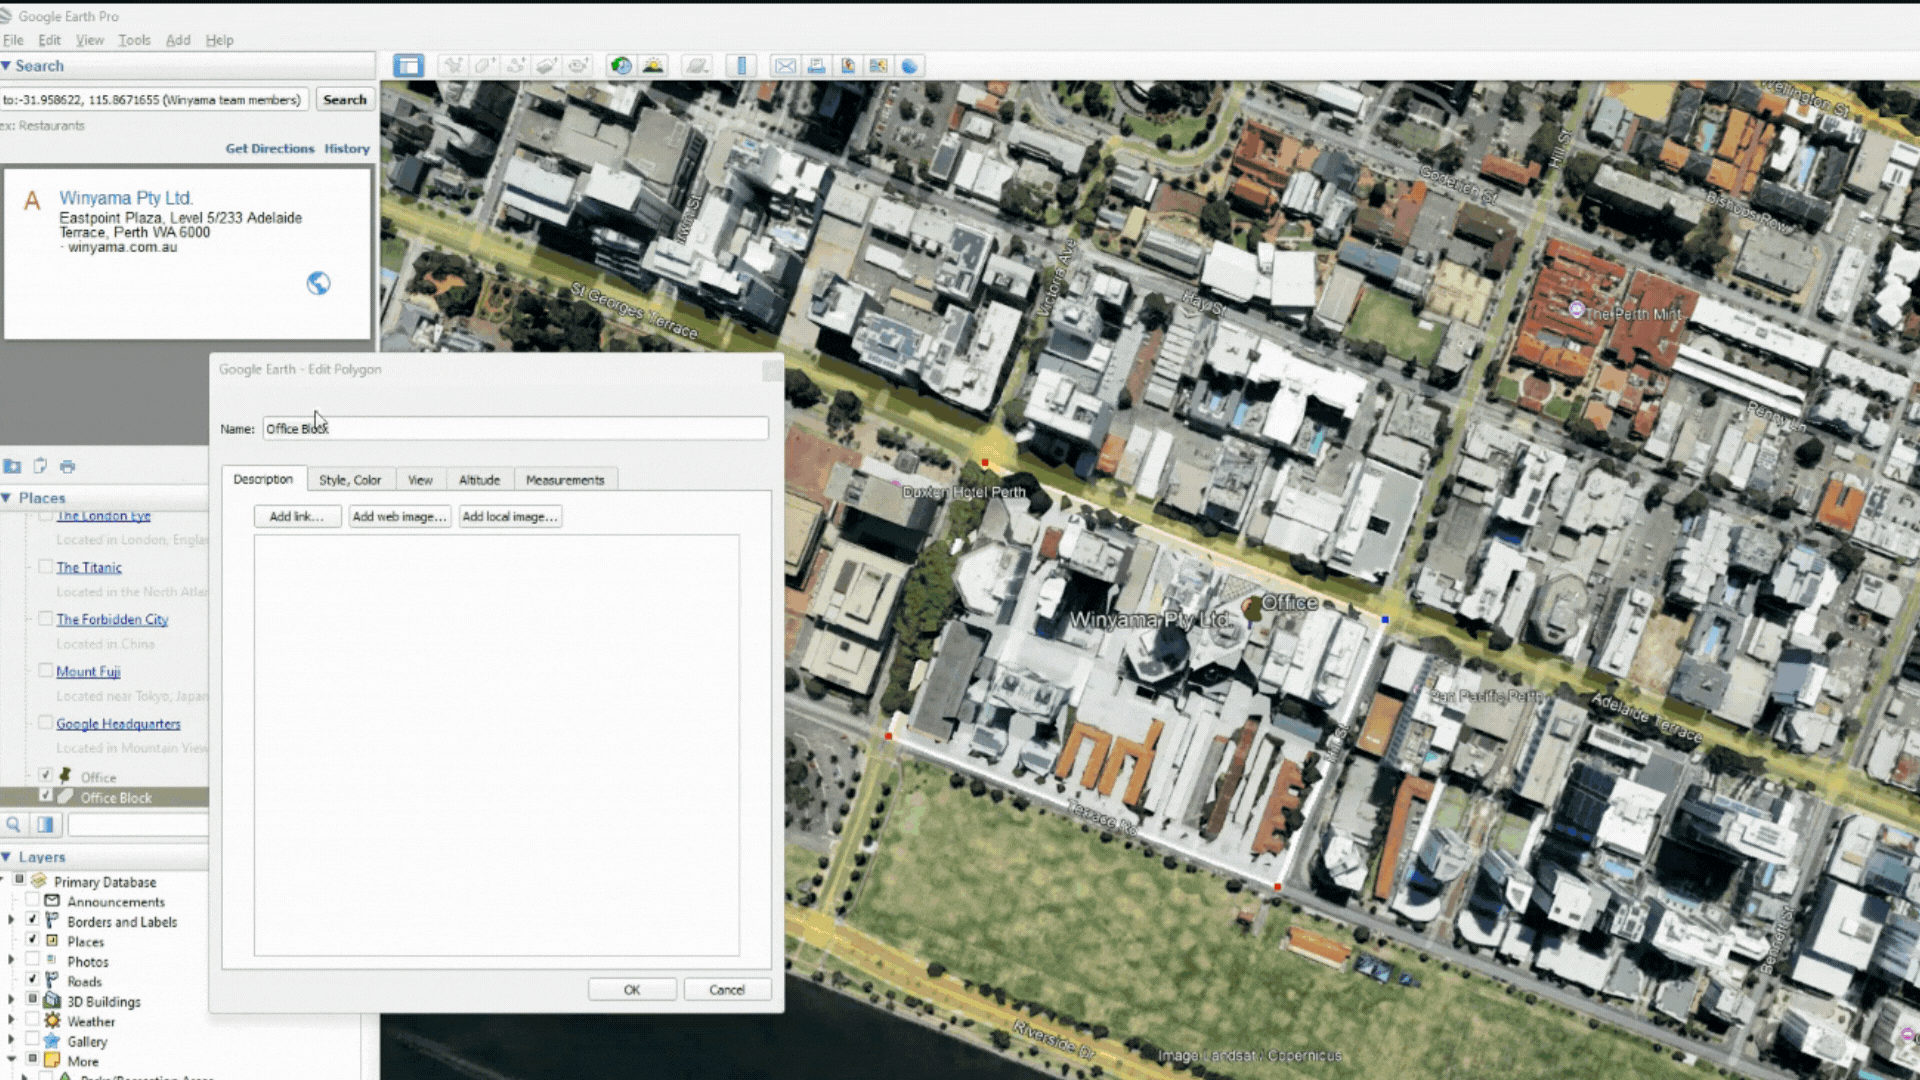
Task: Click Get Directions link
Action: (269, 148)
